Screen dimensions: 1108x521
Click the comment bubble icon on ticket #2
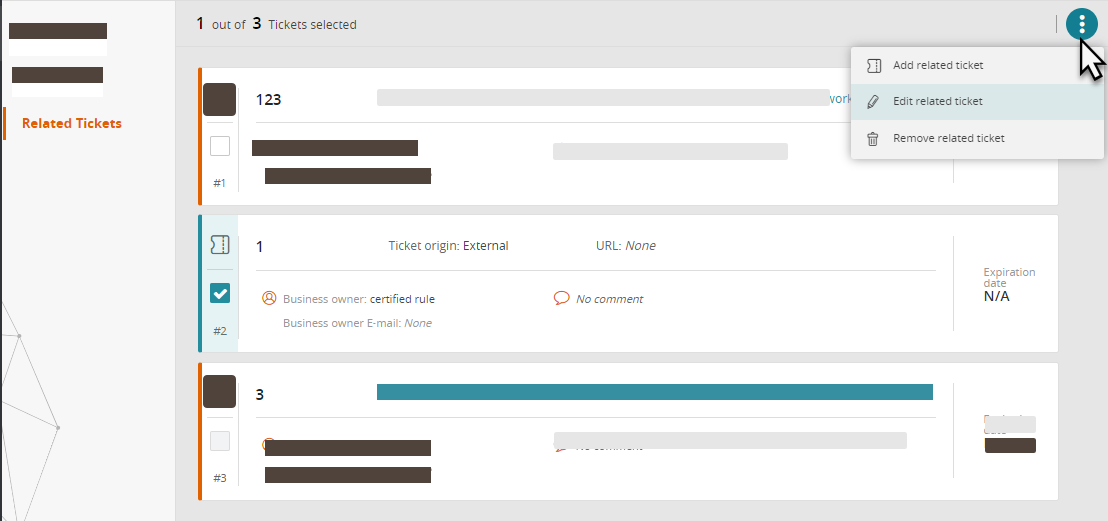coord(561,298)
